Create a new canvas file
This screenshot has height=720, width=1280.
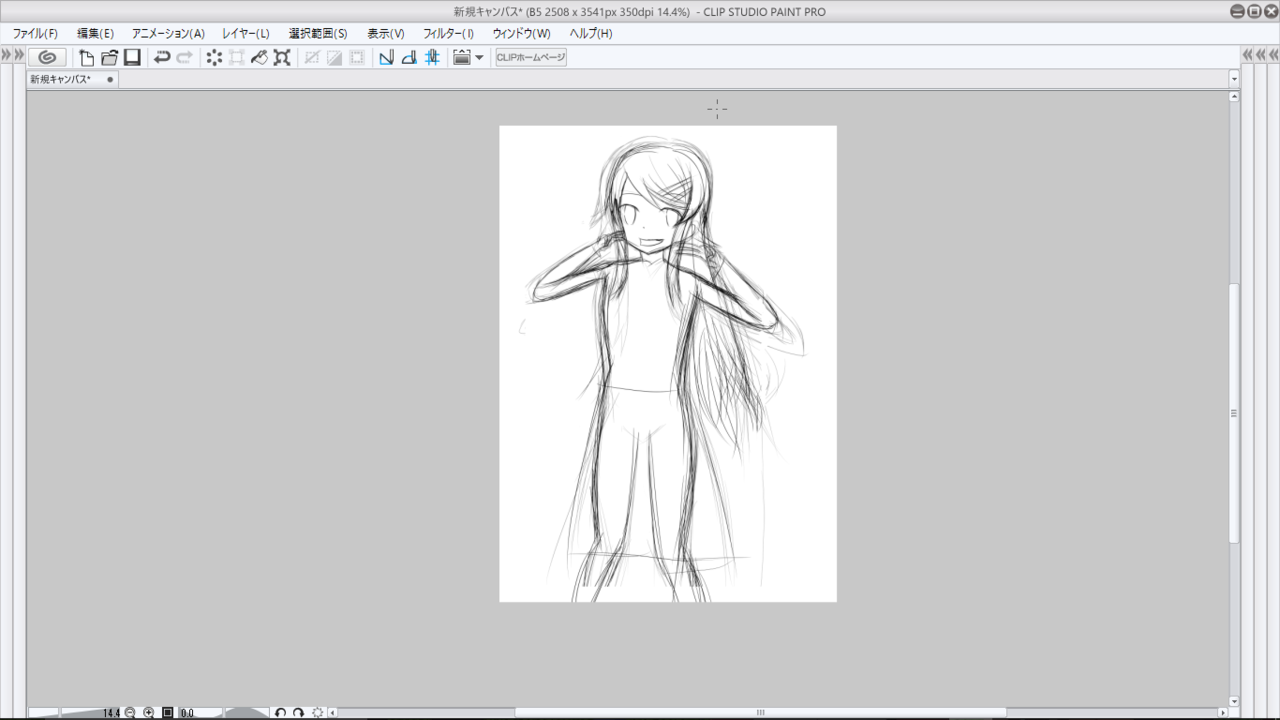87,58
